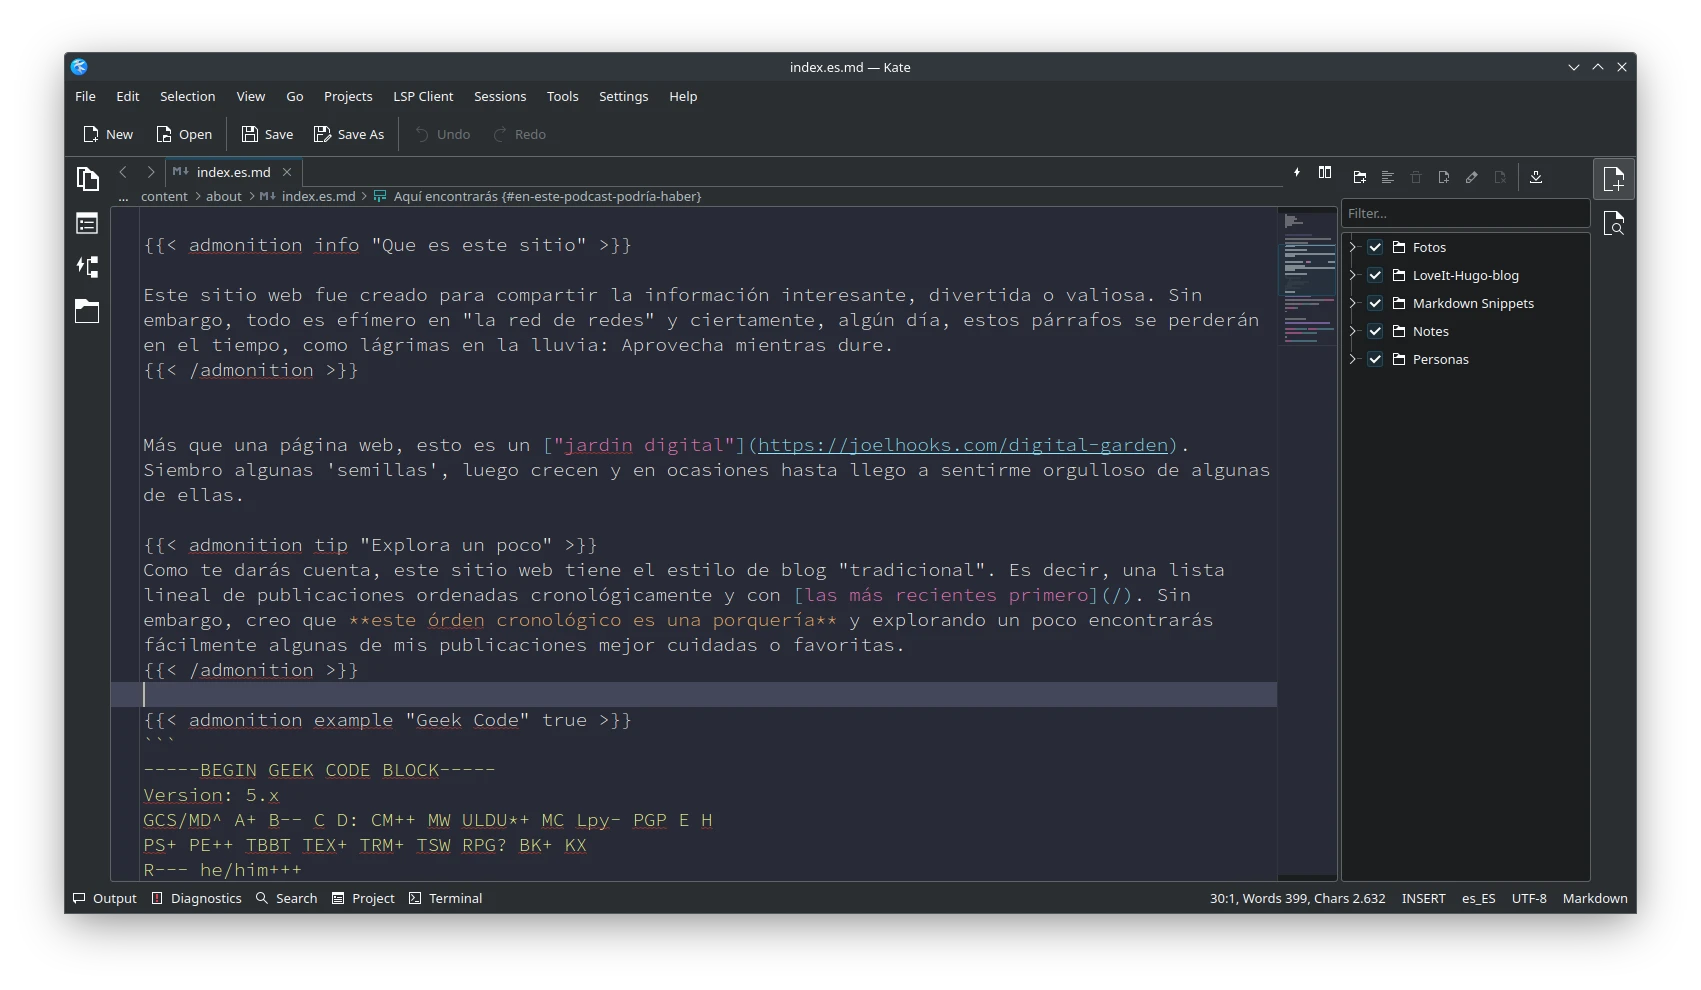
Task: Click the snippets Filter input field
Action: coord(1464,214)
